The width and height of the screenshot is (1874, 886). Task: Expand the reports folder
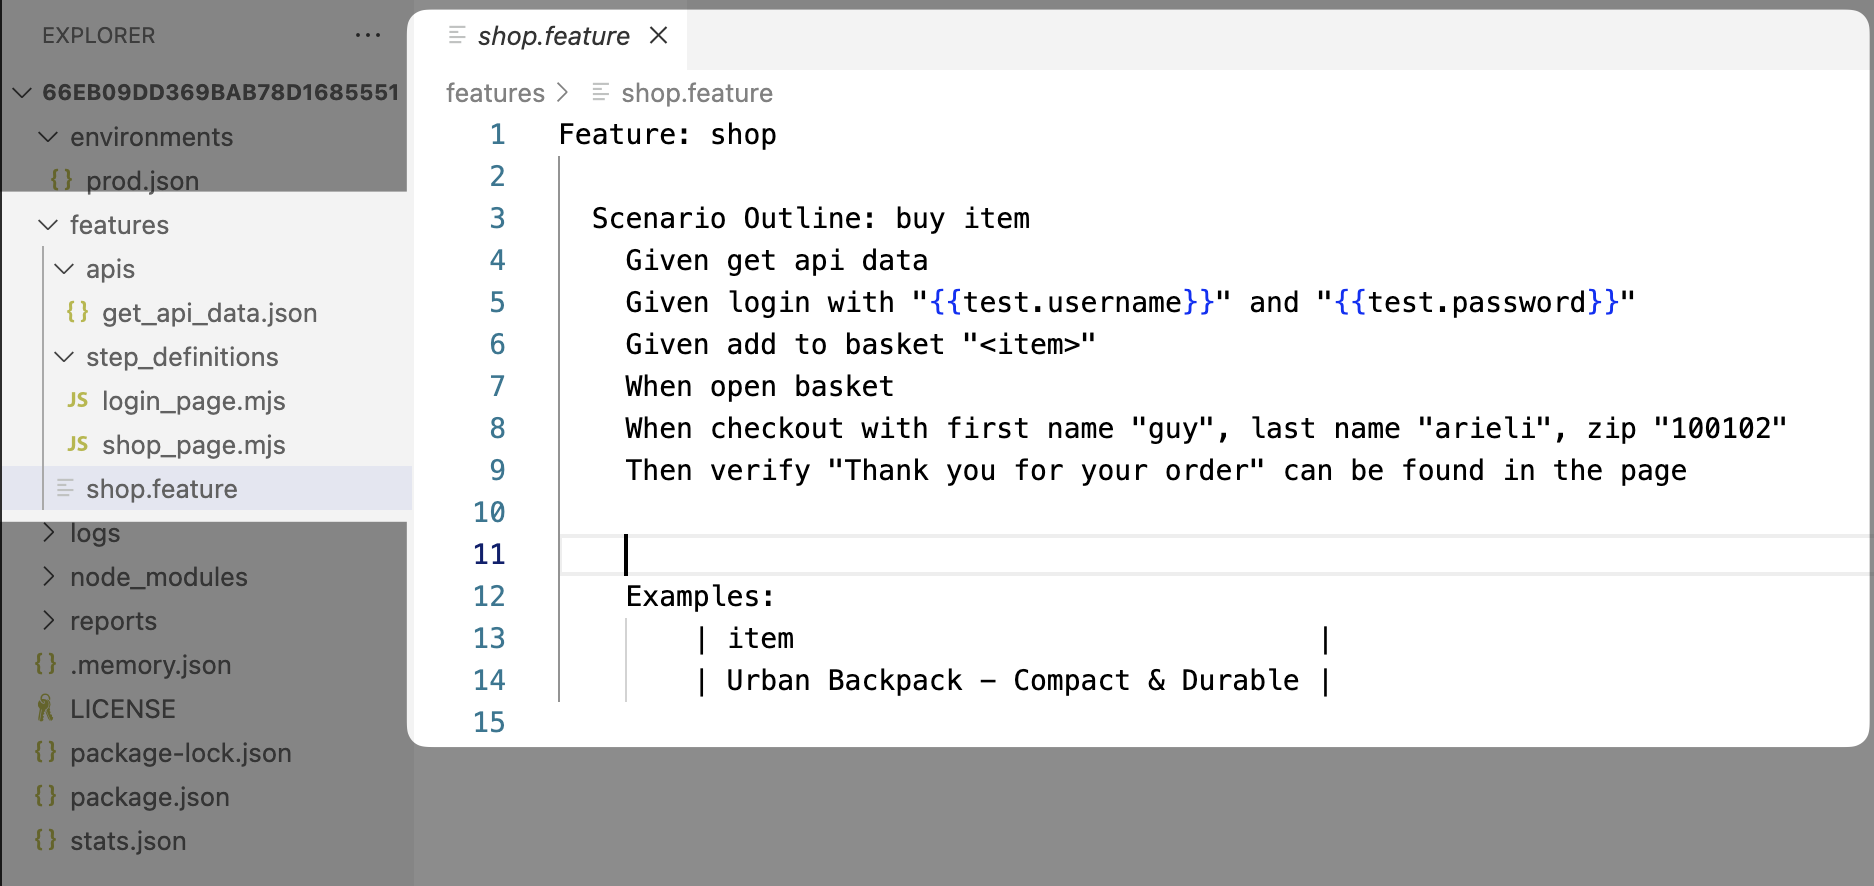click(x=48, y=620)
